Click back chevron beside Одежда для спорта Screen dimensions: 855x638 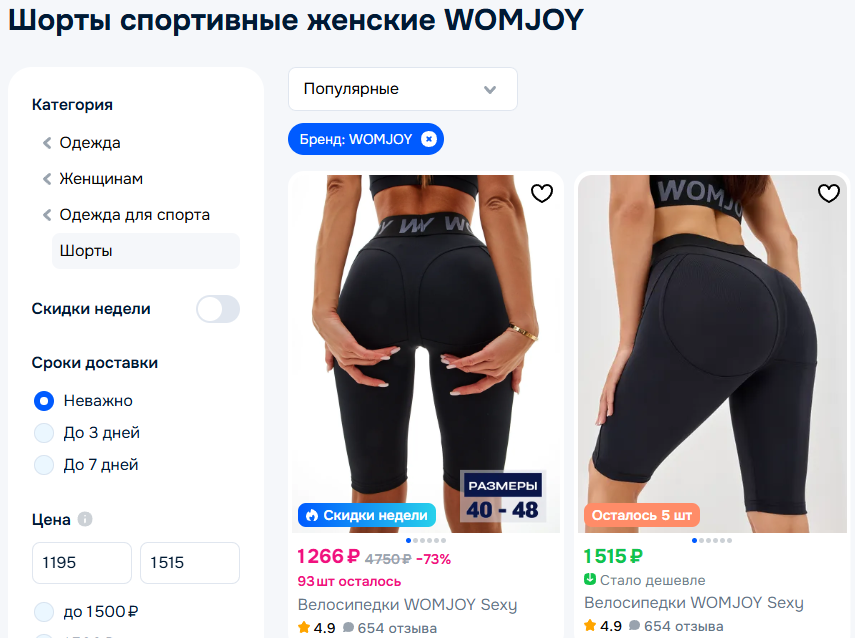pyautogui.click(x=47, y=215)
